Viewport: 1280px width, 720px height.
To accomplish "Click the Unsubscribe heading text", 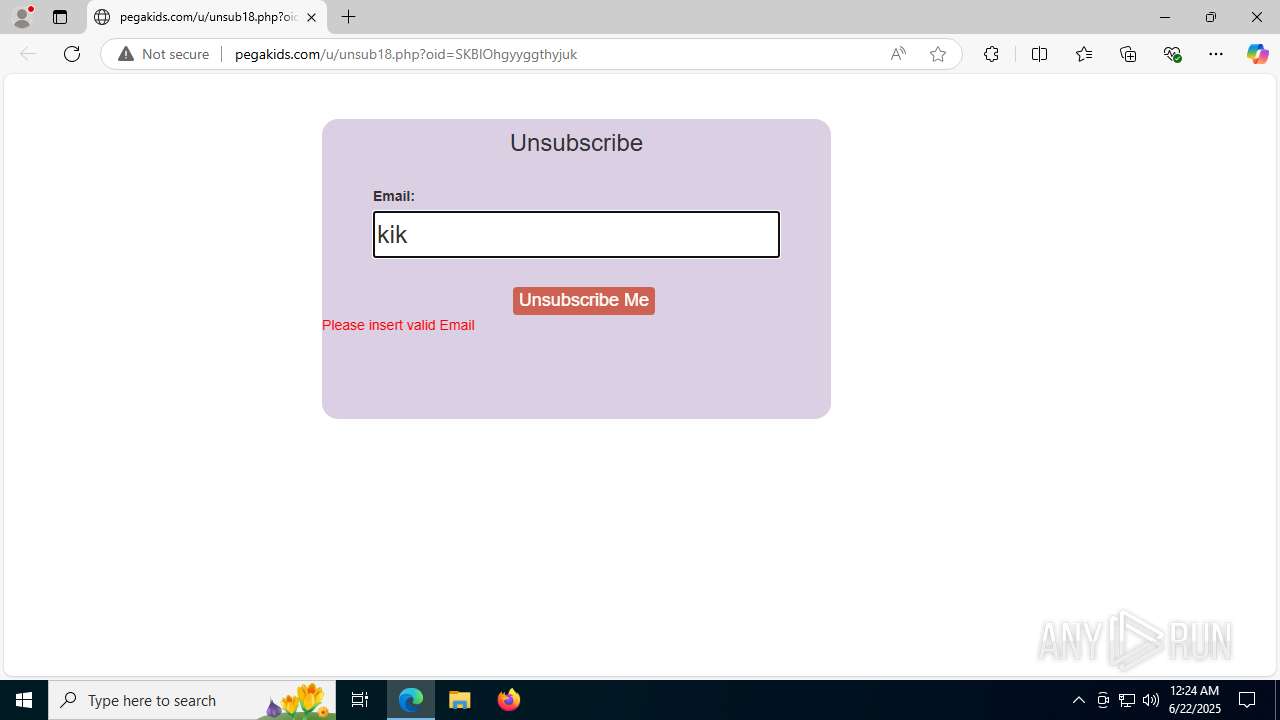I will (576, 143).
